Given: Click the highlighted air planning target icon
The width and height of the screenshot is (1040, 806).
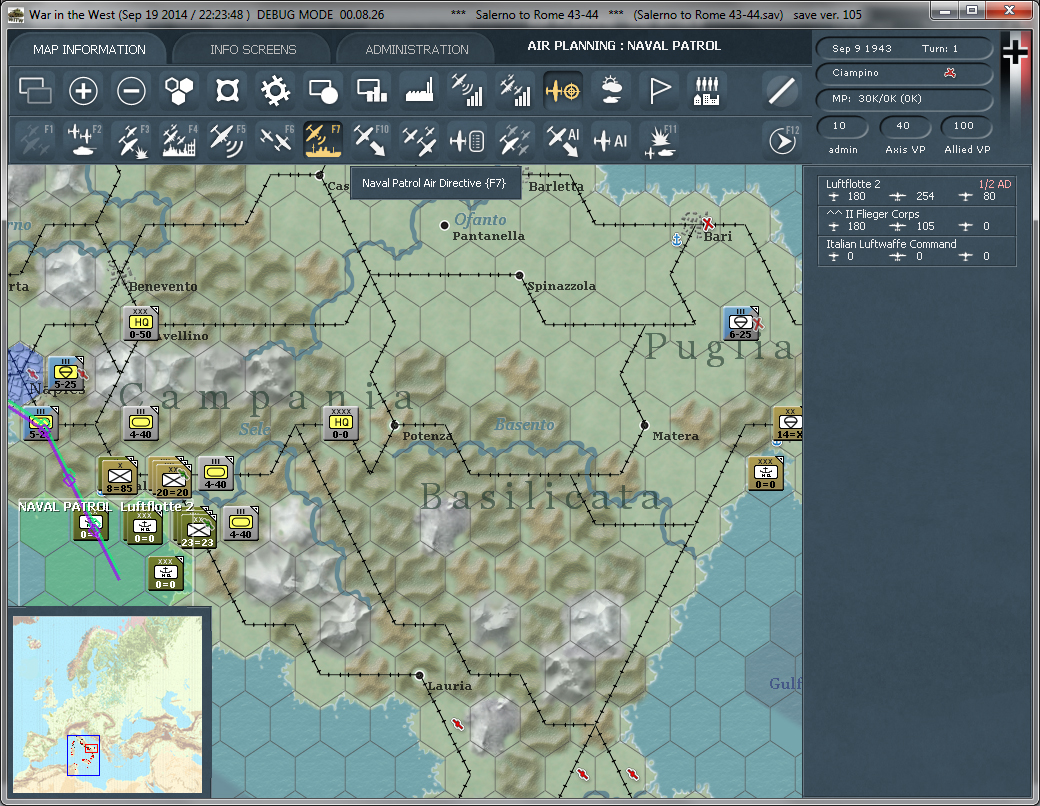Looking at the screenshot, I should [563, 91].
